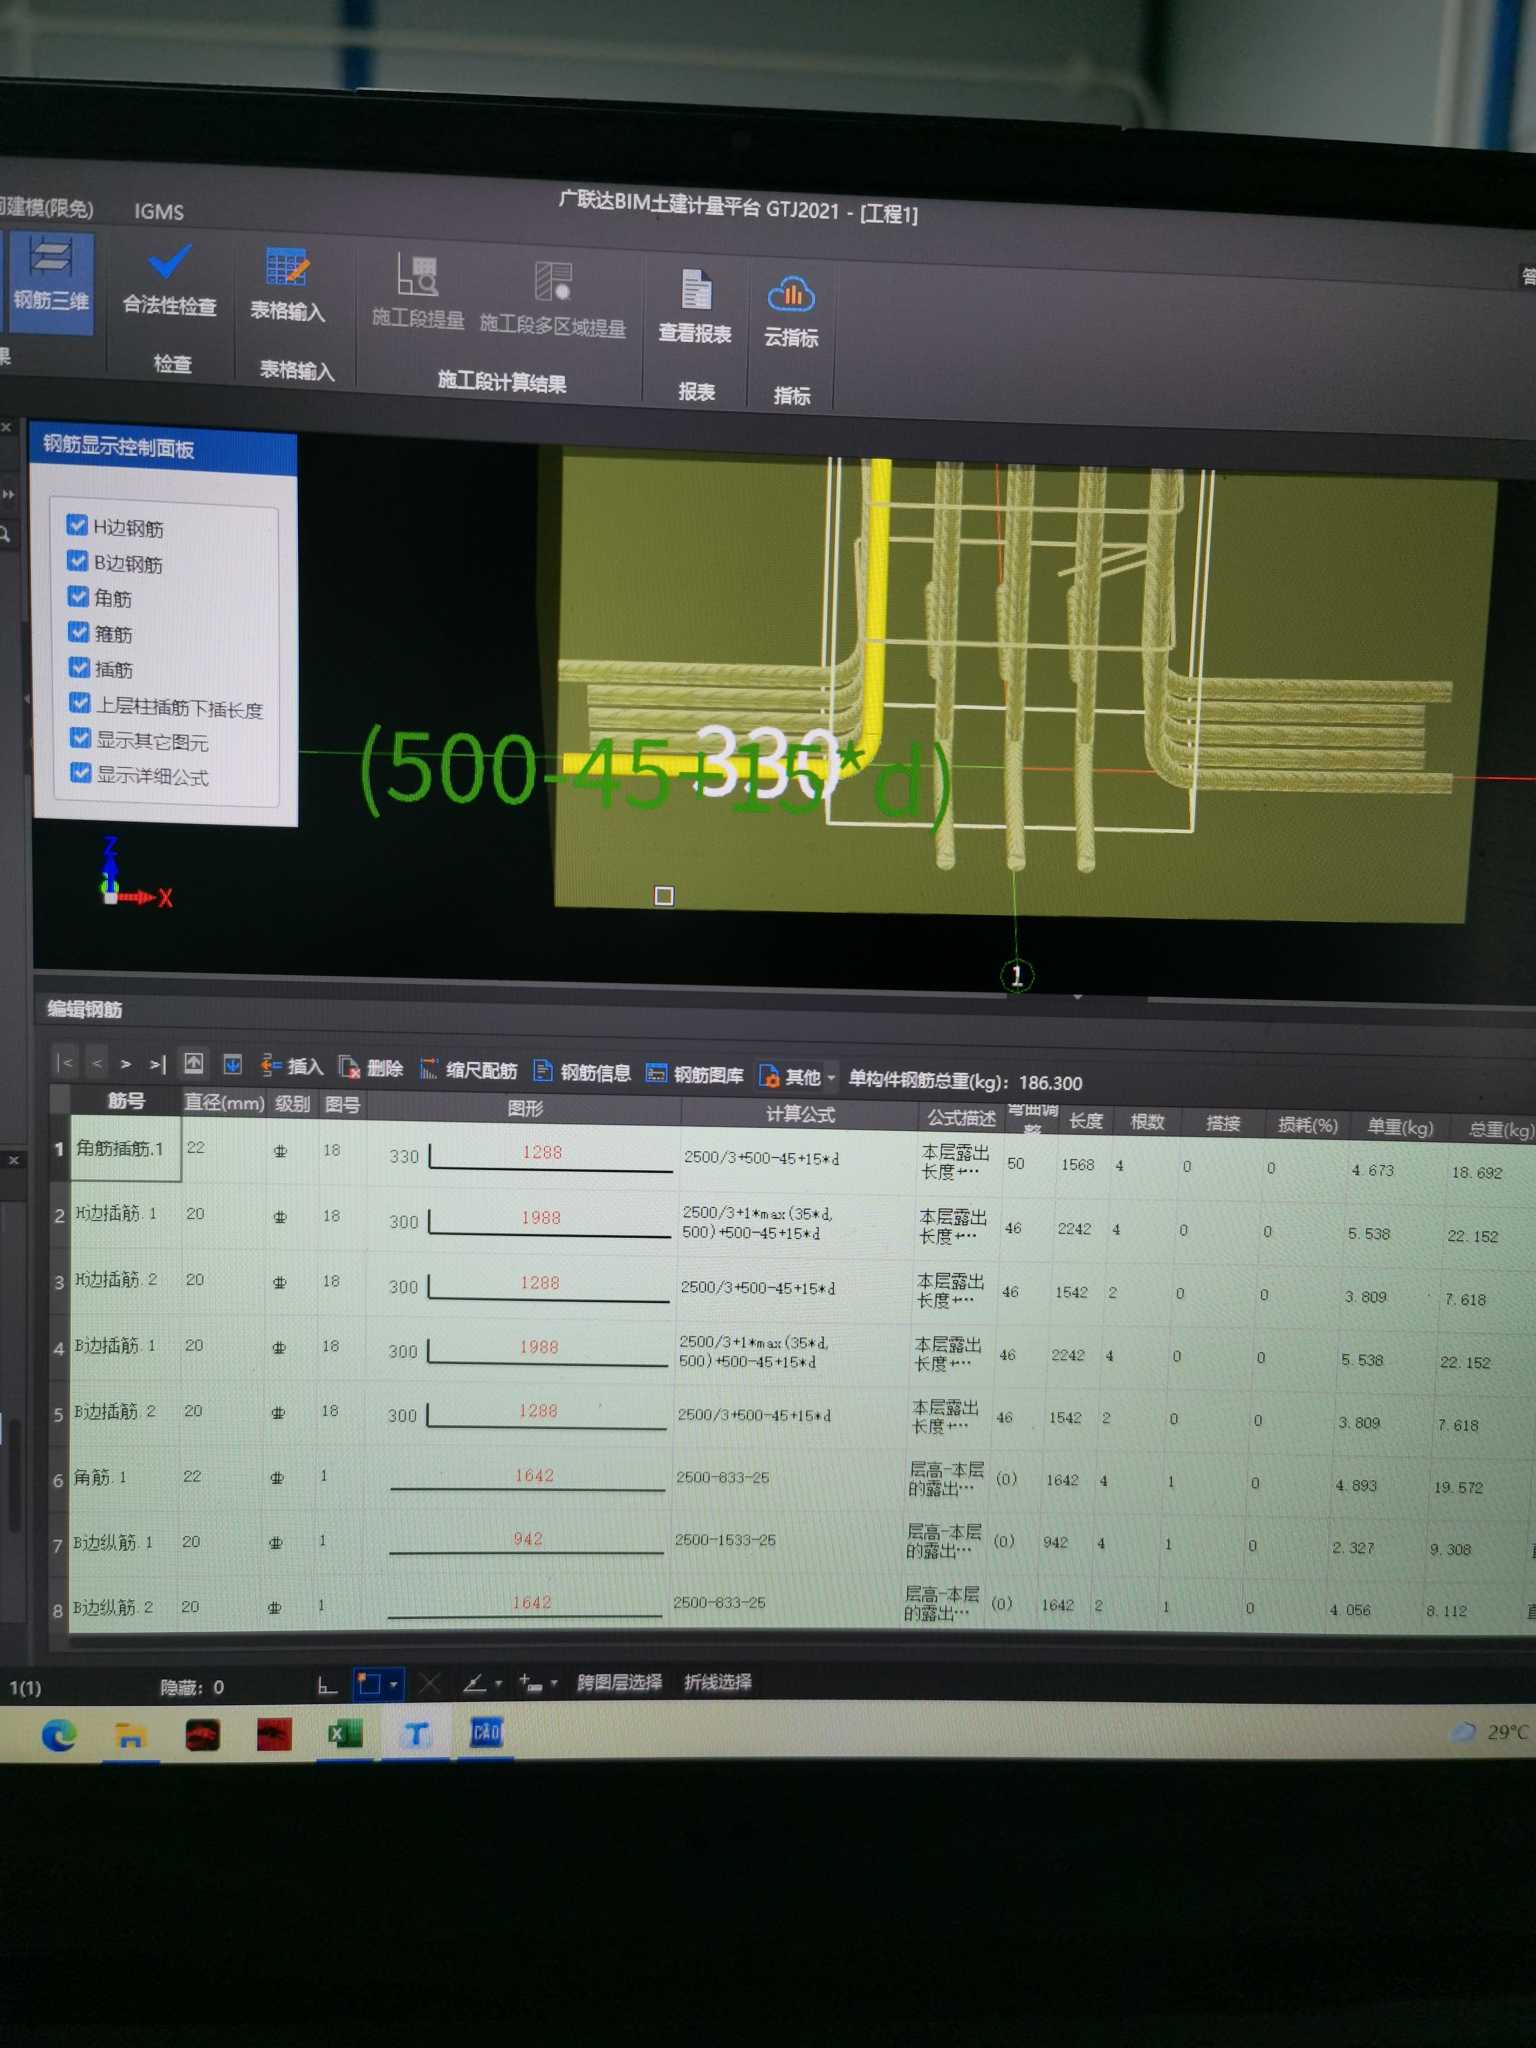The width and height of the screenshot is (1536, 2048).
Task: Open File Explorer from taskbar
Action: pos(130,1736)
